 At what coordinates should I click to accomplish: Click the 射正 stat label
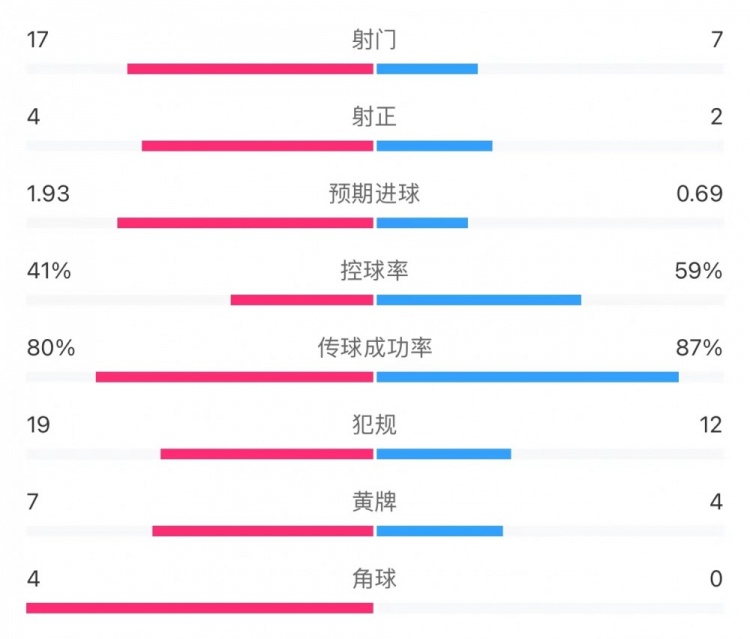(x=375, y=117)
